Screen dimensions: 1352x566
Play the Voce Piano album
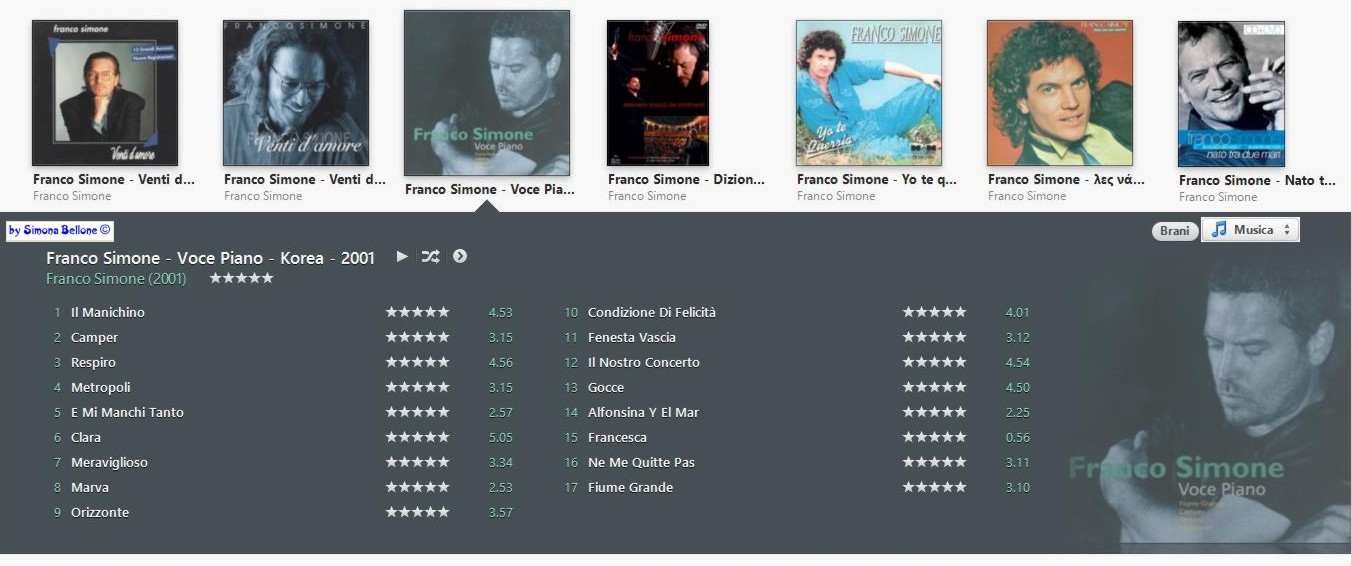(x=402, y=257)
